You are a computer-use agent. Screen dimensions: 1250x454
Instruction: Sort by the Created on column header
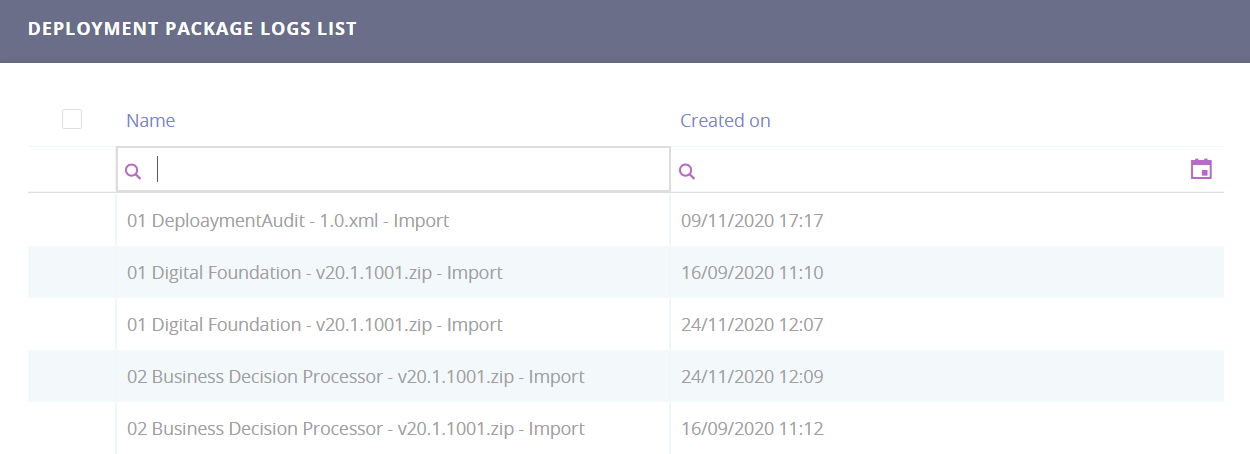click(725, 121)
